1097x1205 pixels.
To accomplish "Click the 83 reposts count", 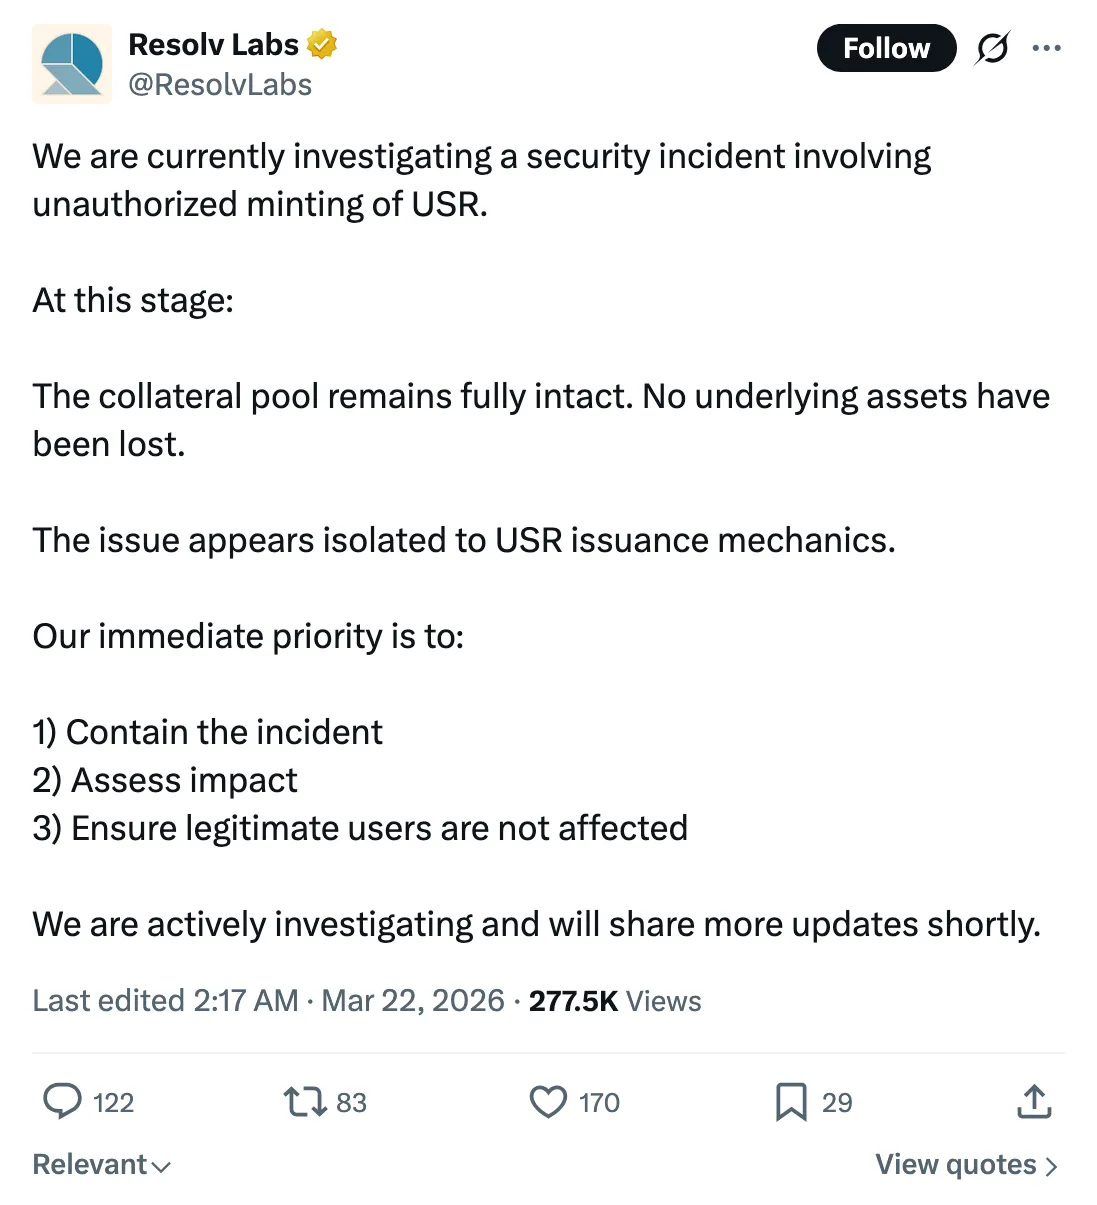I will [351, 1103].
